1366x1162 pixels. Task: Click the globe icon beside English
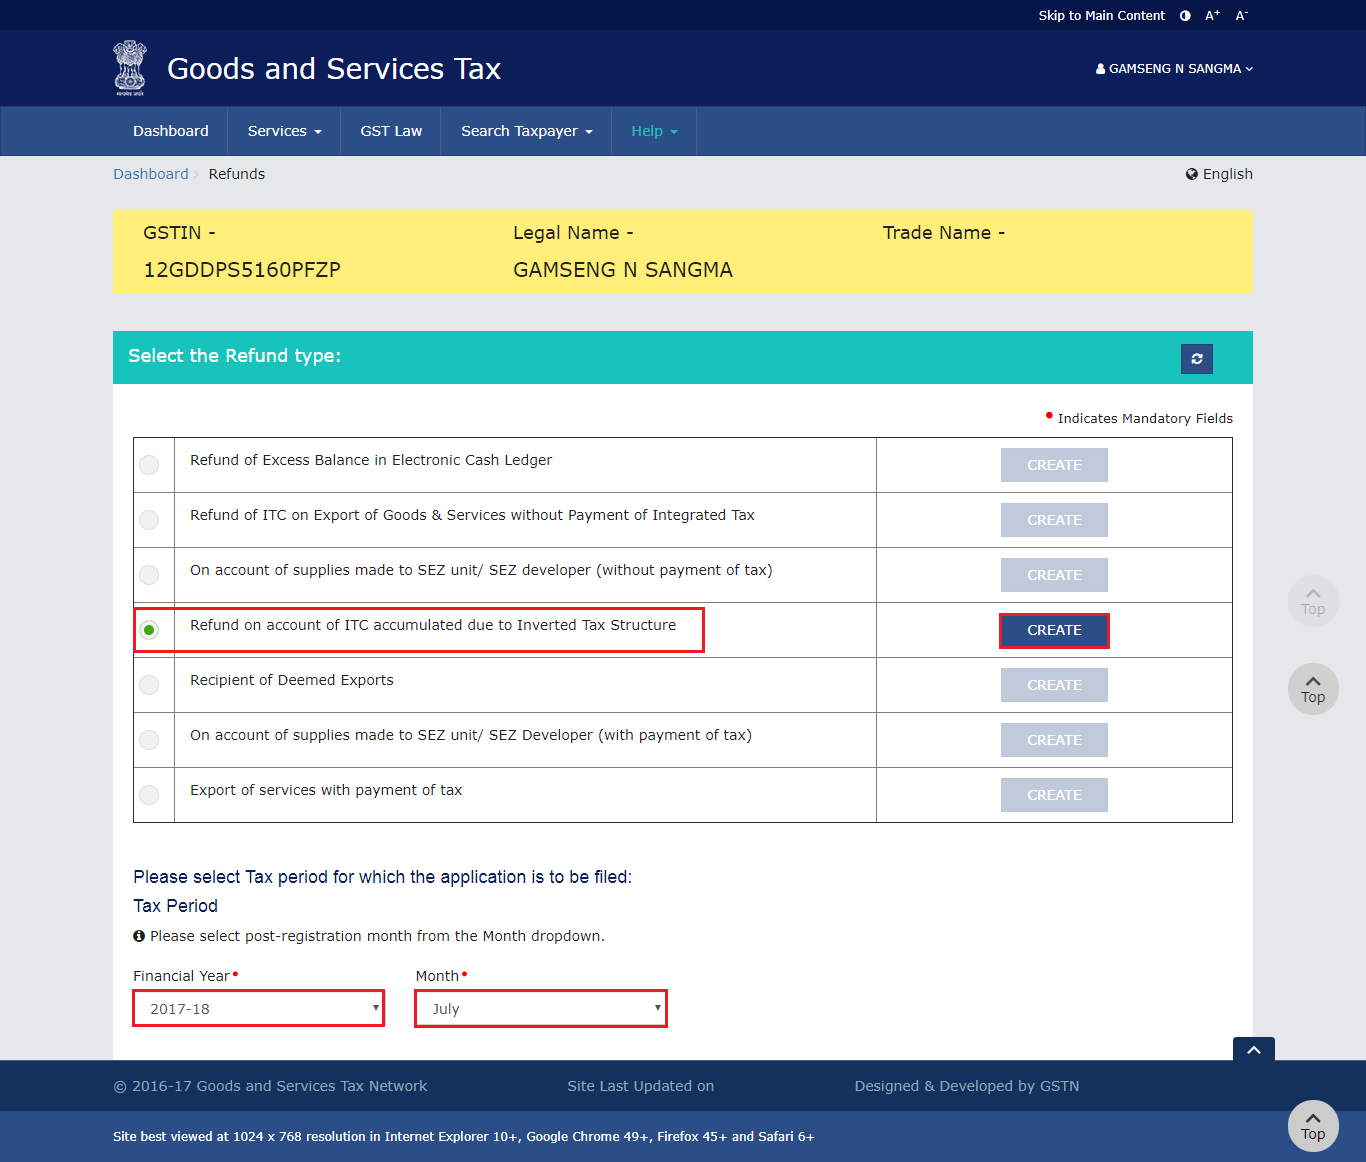click(1191, 173)
